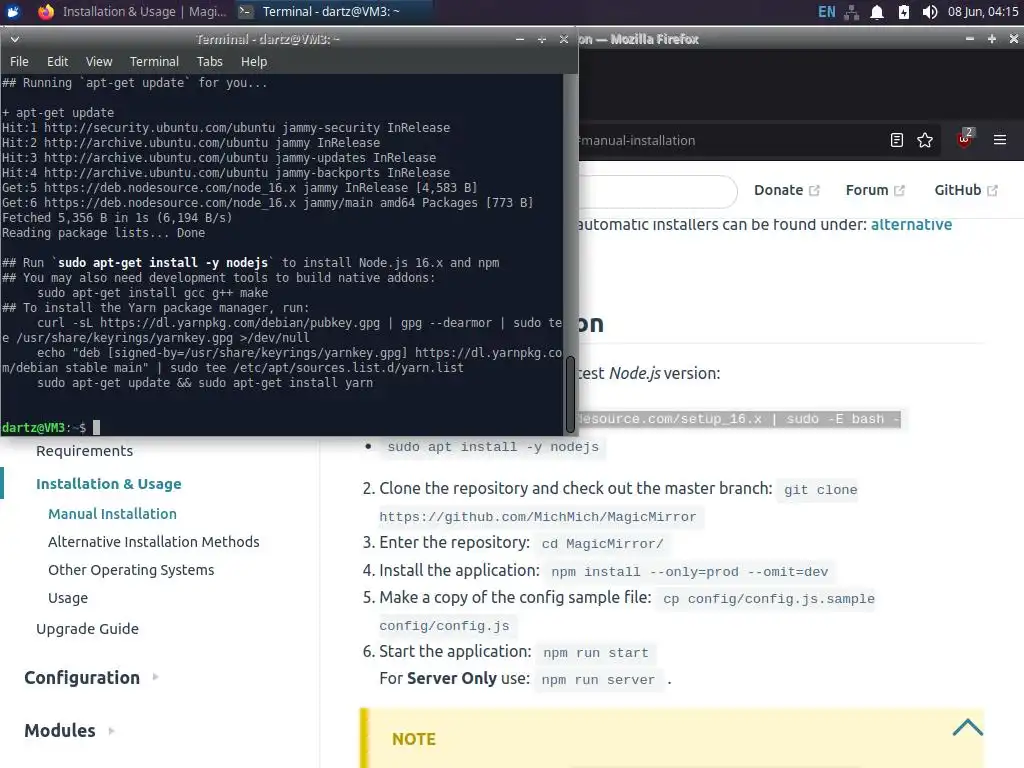Open the Upgrade Guide sidebar link
The width and height of the screenshot is (1024, 768).
tap(88, 629)
